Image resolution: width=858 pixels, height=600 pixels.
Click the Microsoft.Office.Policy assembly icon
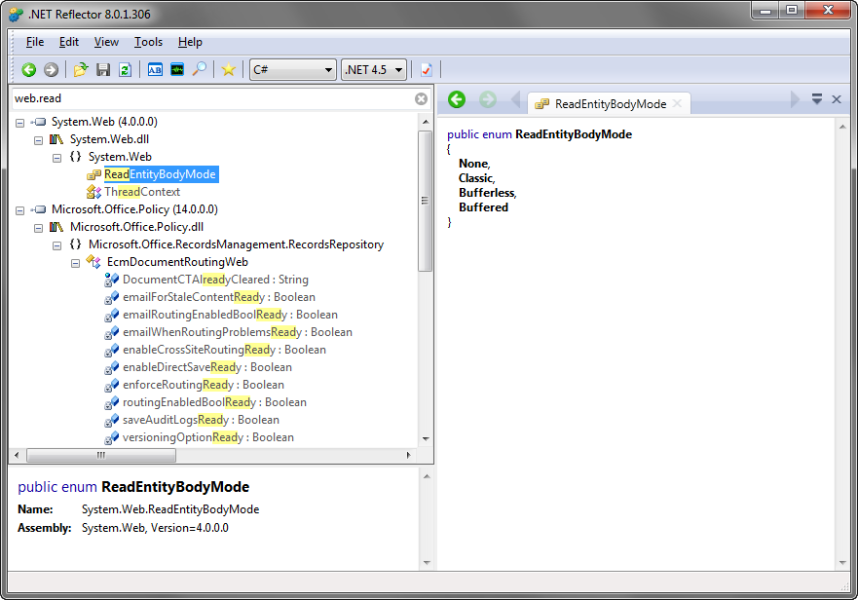(x=39, y=209)
